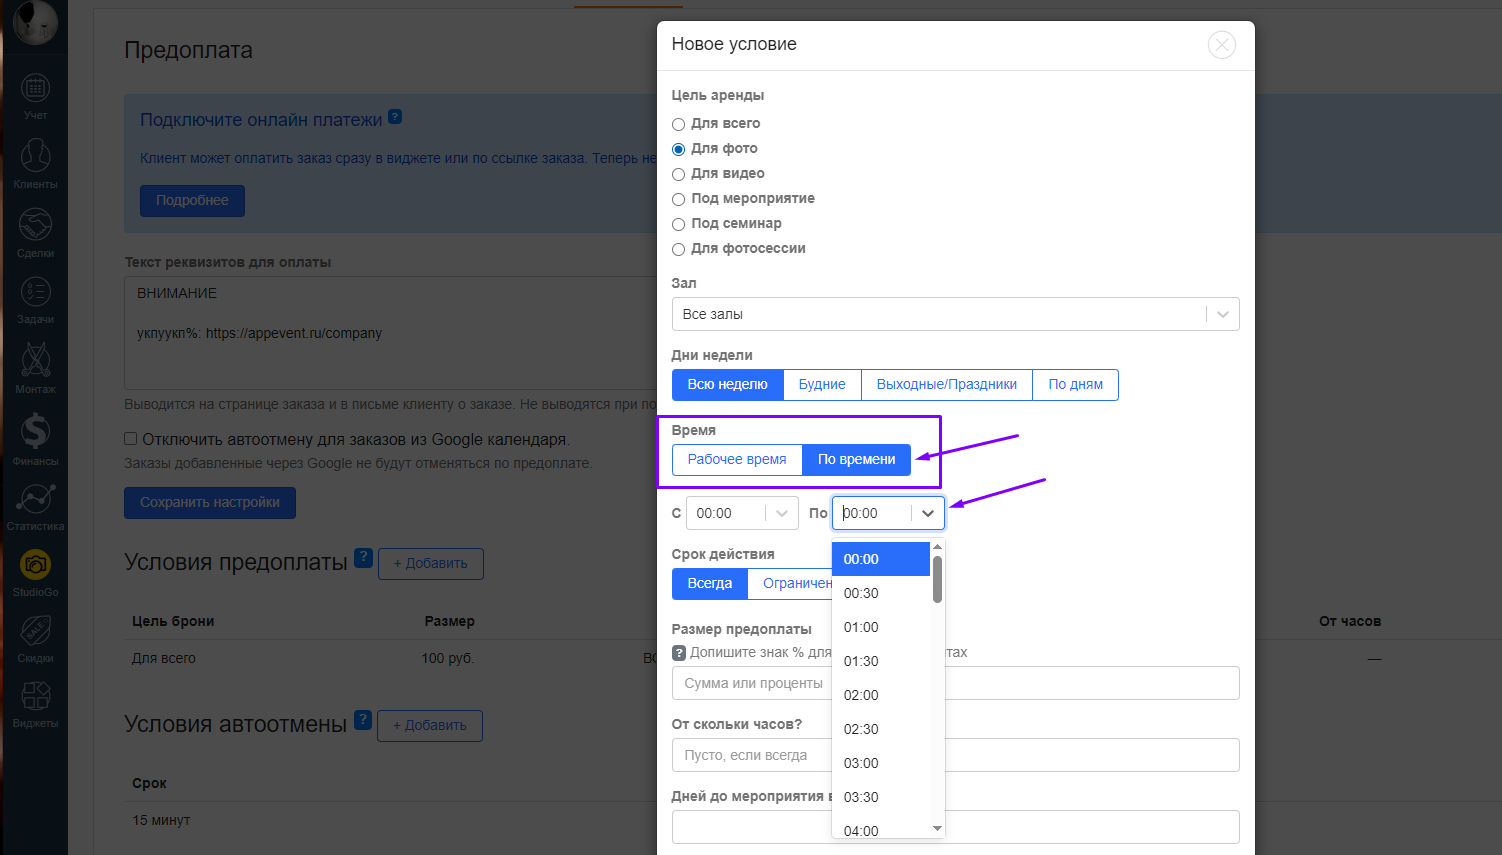Open the Финансы dollar icon
The height and width of the screenshot is (855, 1502).
[x=35, y=433]
